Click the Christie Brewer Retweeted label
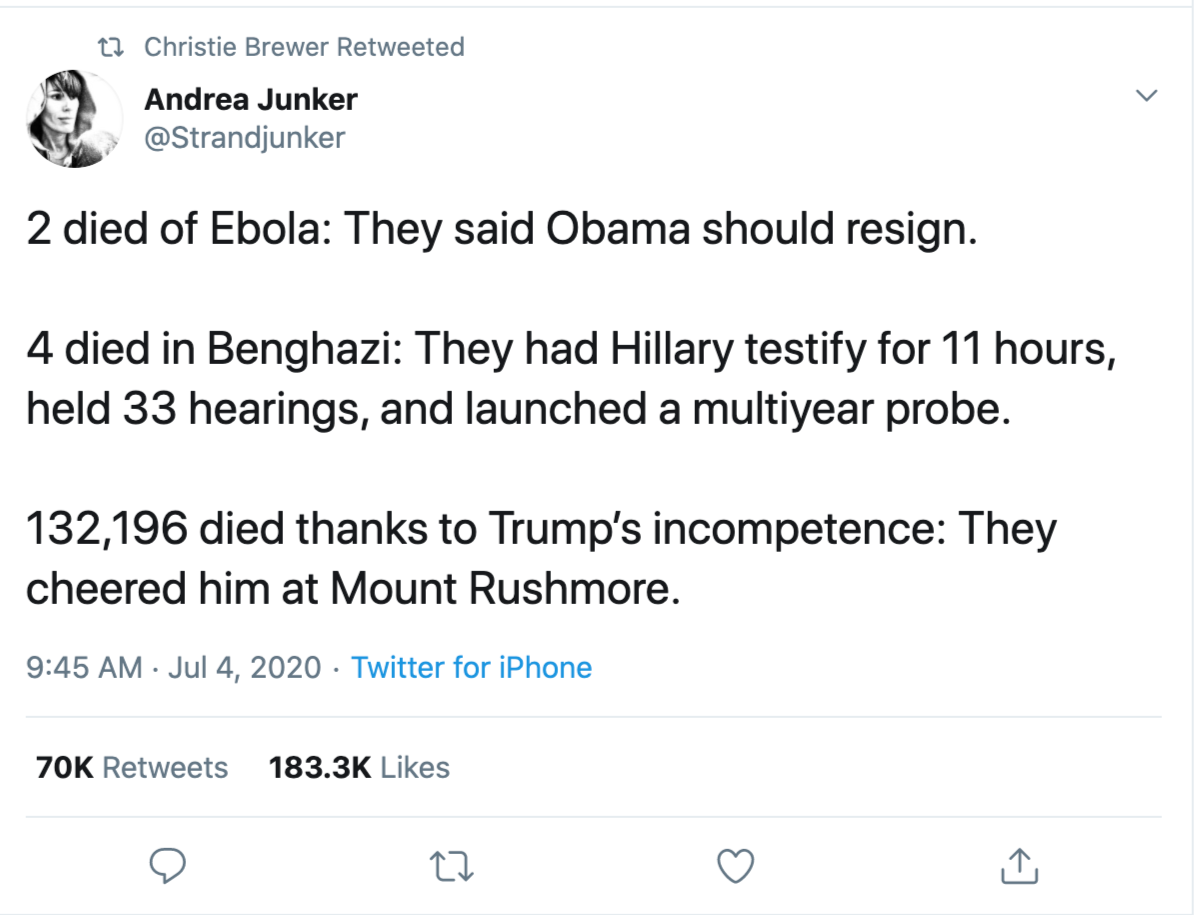 click(304, 47)
